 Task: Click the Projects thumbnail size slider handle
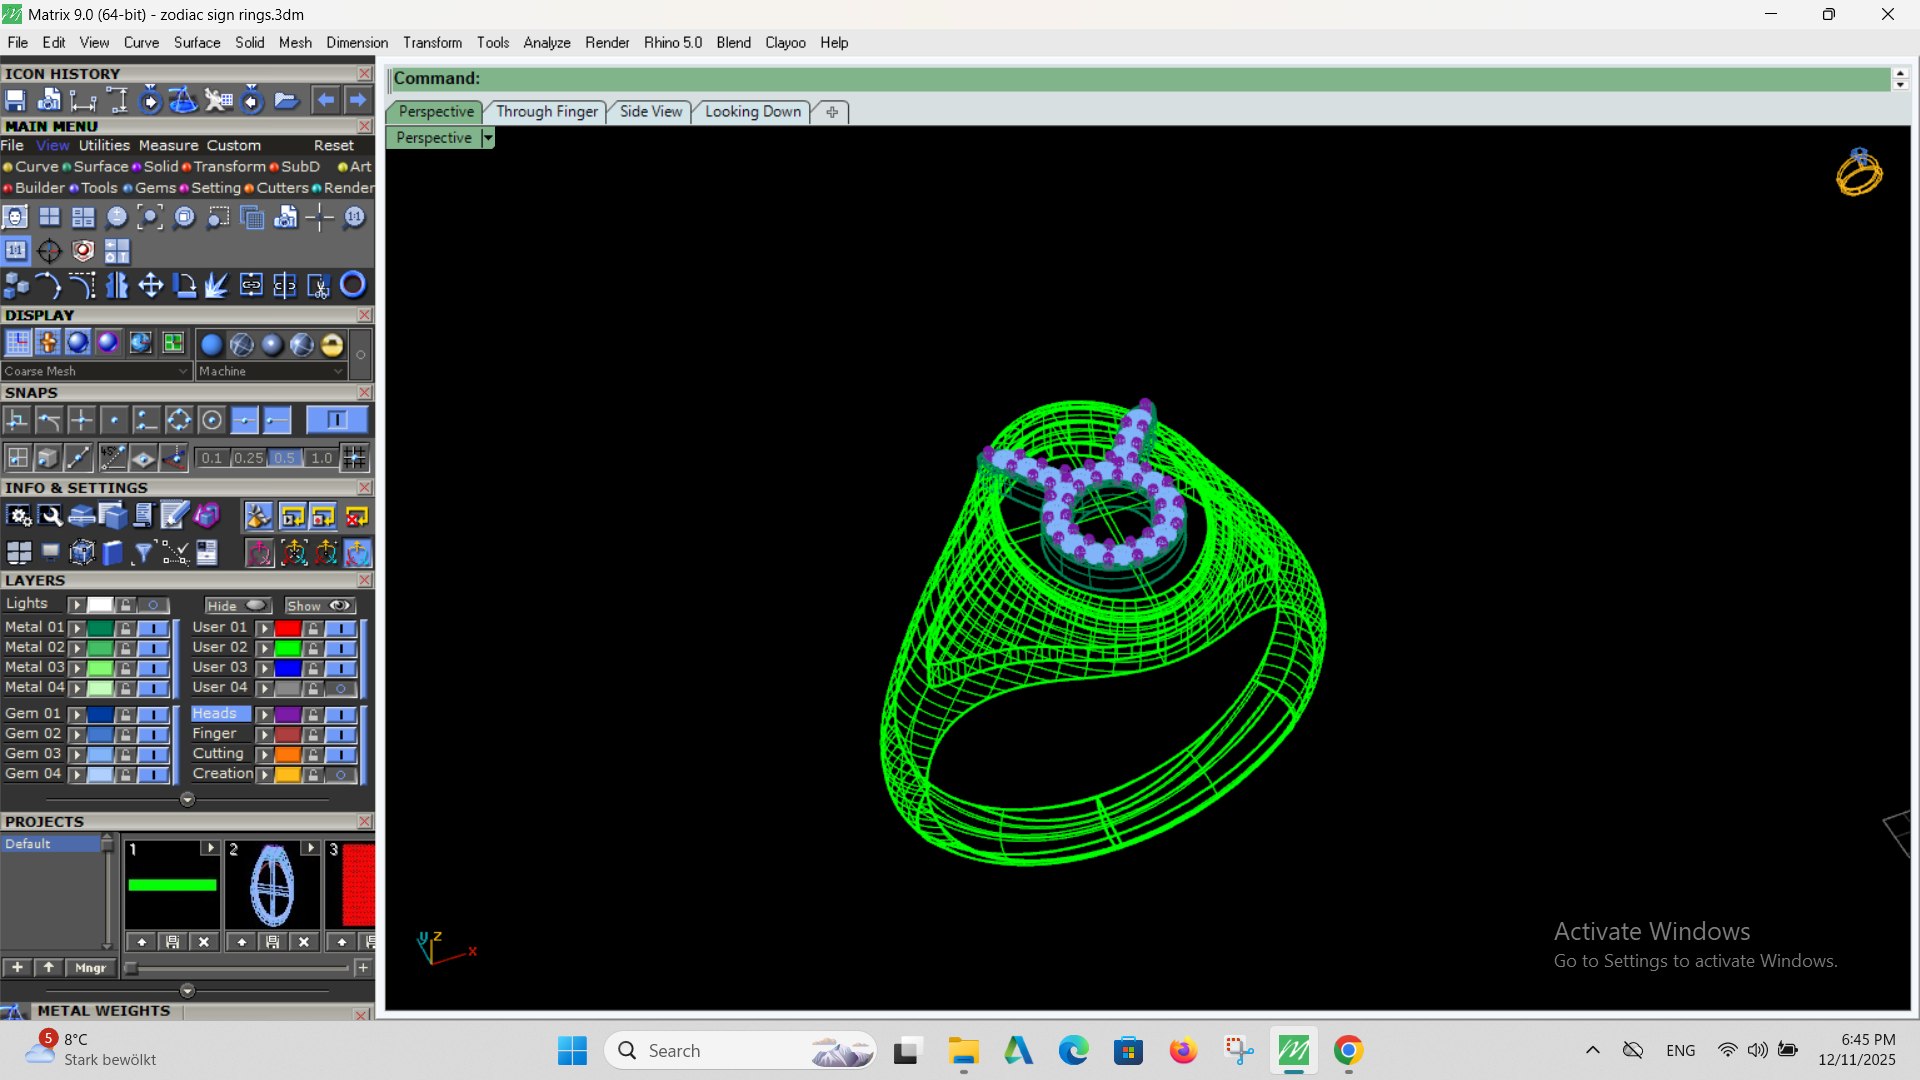(x=130, y=968)
